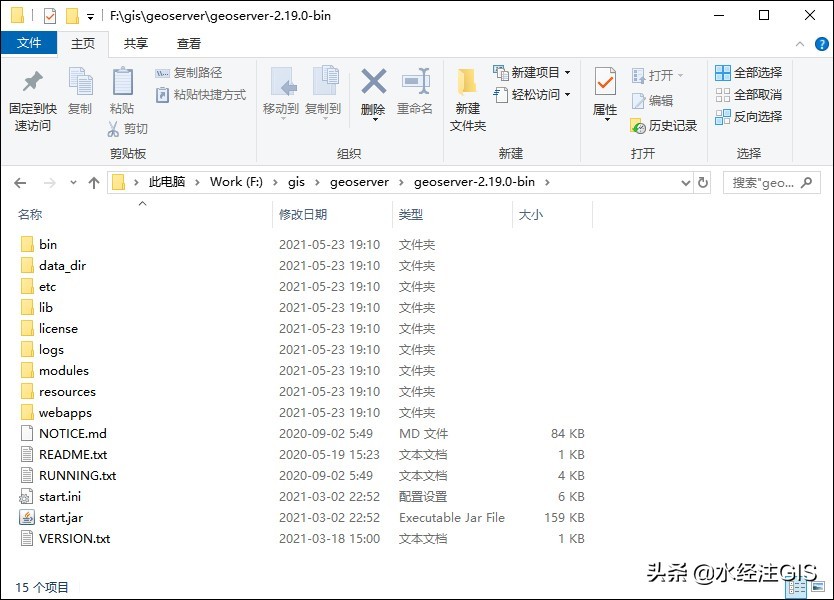
Task: Expand the address bar history dropdown
Action: (686, 183)
